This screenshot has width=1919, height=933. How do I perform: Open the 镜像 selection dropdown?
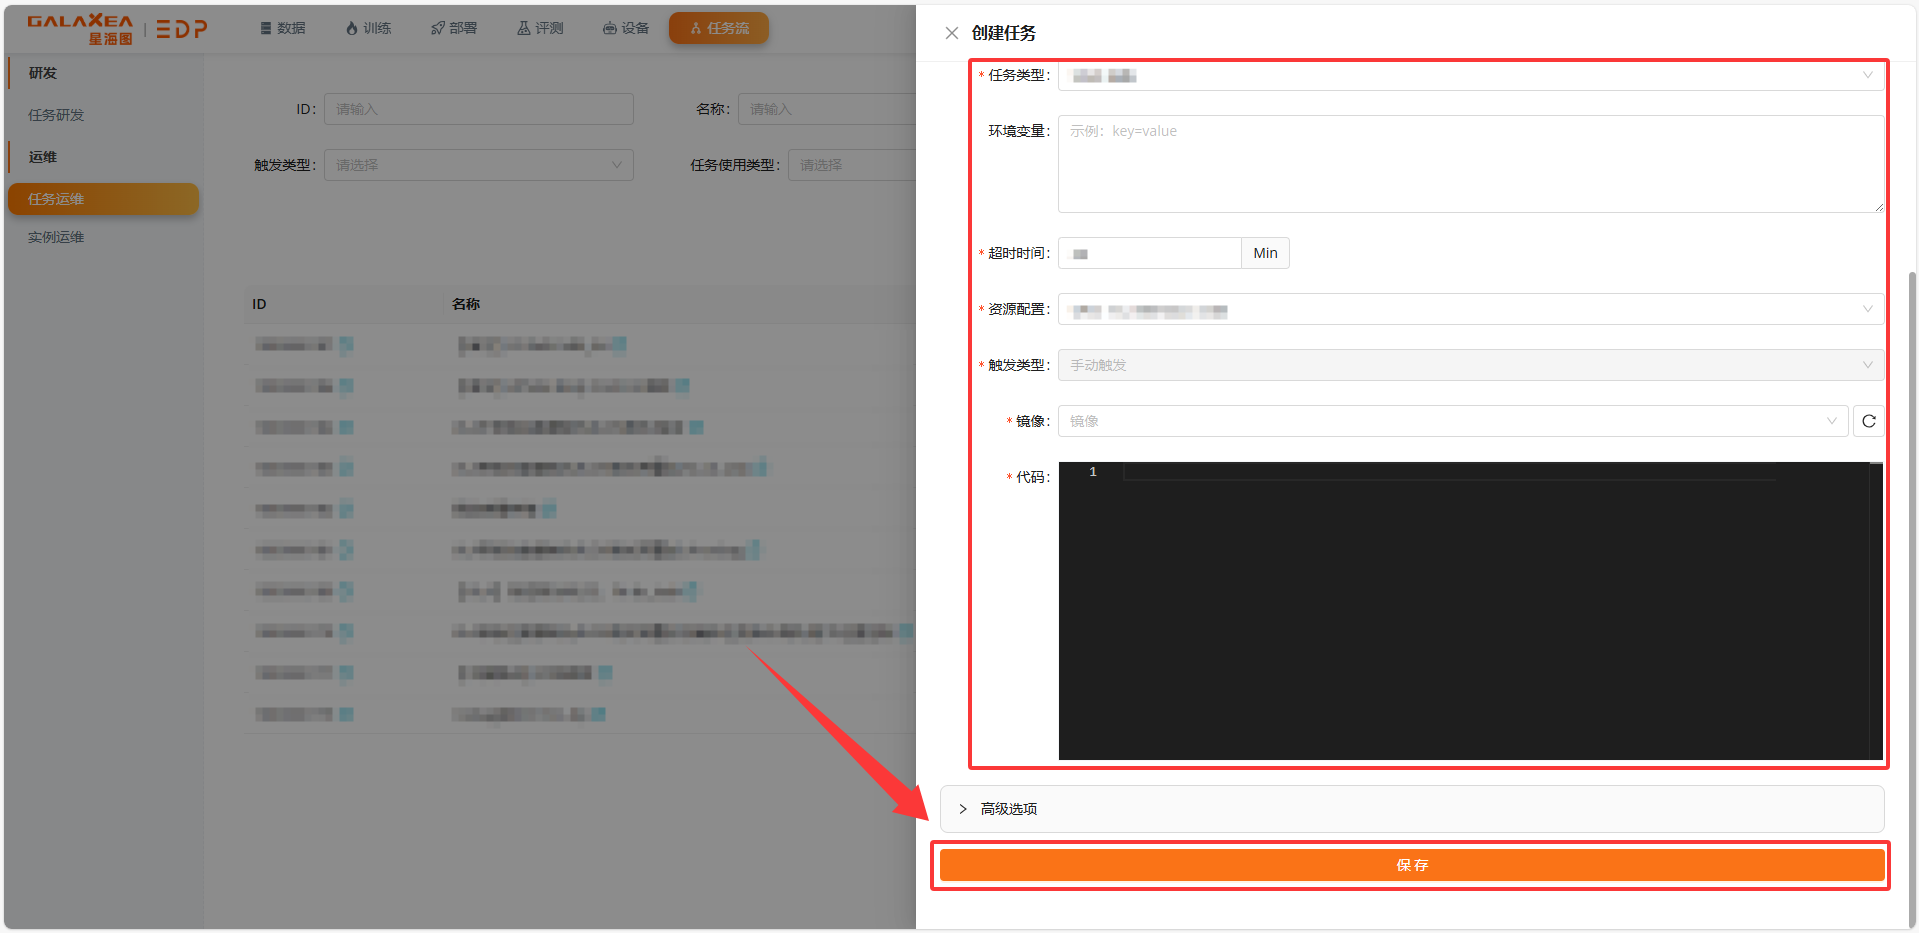point(1452,421)
